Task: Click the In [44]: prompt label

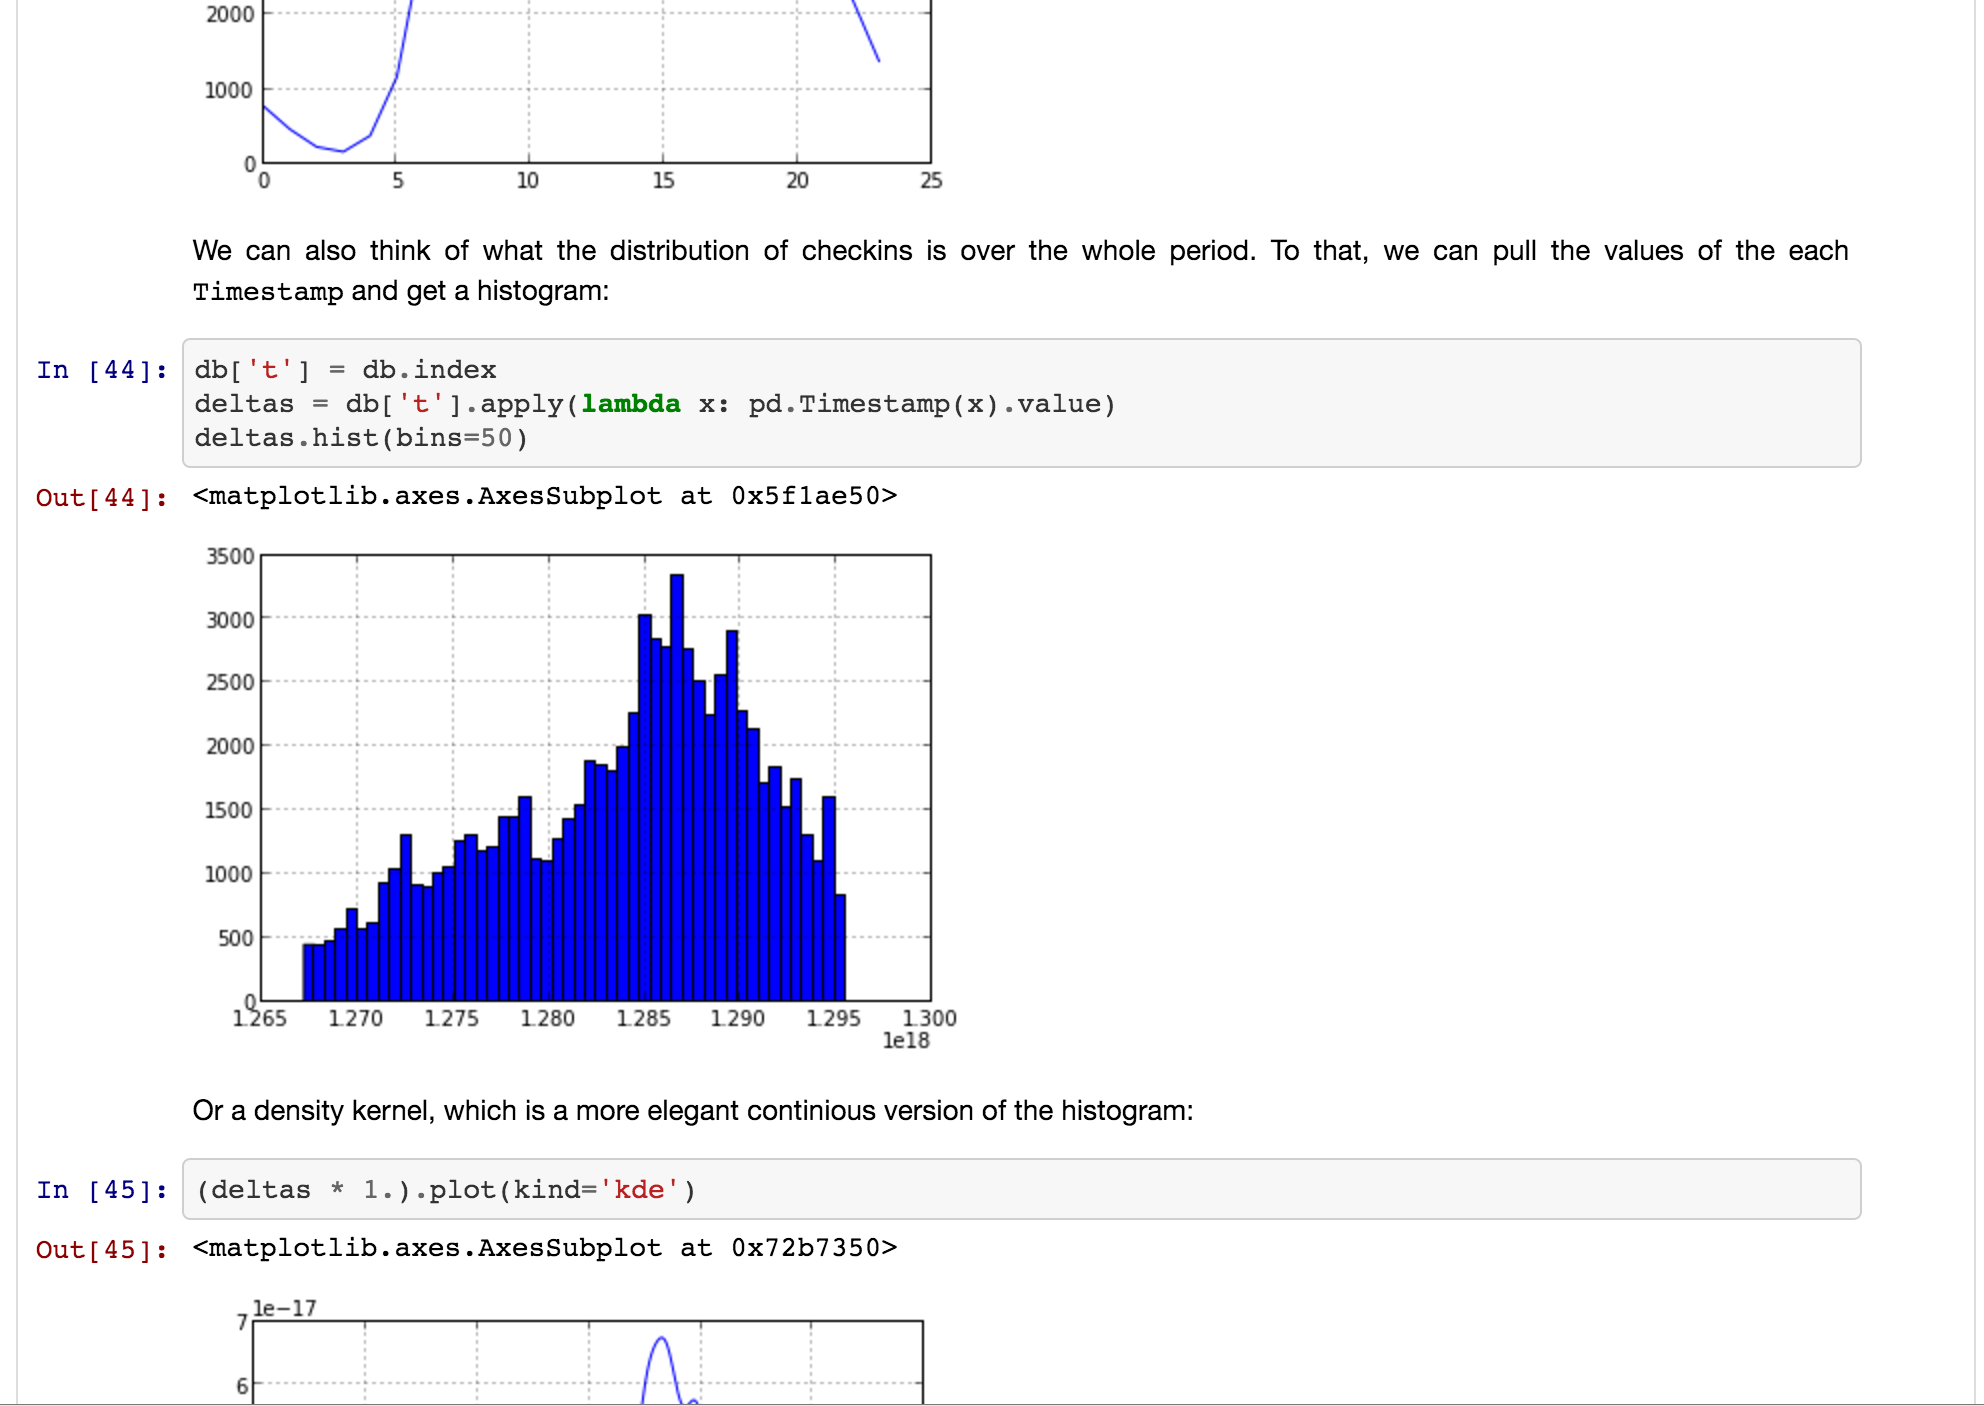Action: pyautogui.click(x=102, y=370)
